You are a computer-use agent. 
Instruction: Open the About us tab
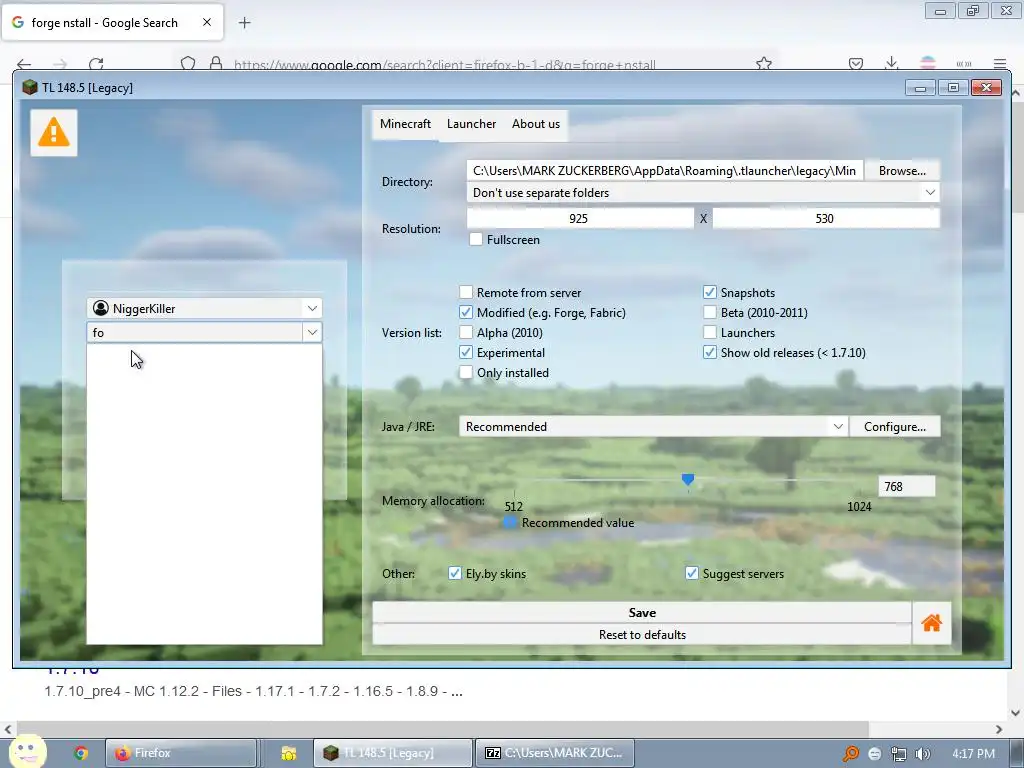coord(536,124)
